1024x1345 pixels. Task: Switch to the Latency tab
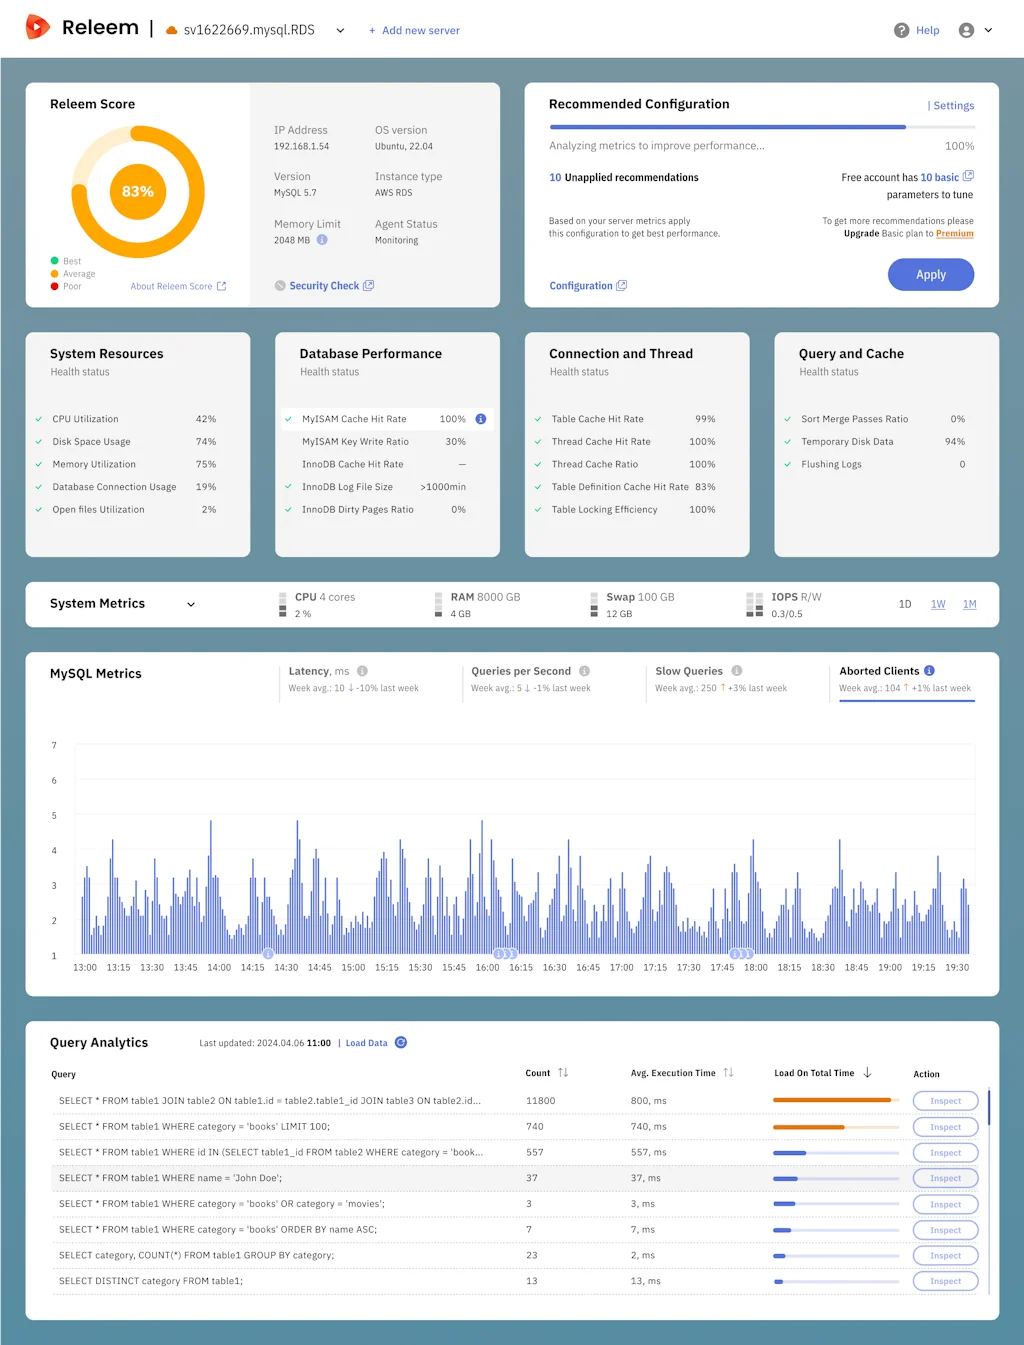(320, 670)
